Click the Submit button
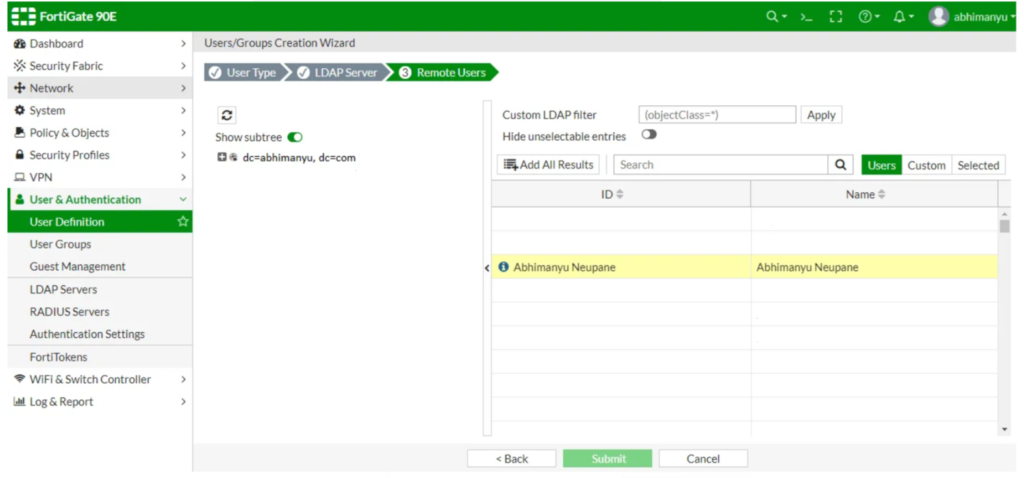This screenshot has height=478, width=1024. point(607,458)
